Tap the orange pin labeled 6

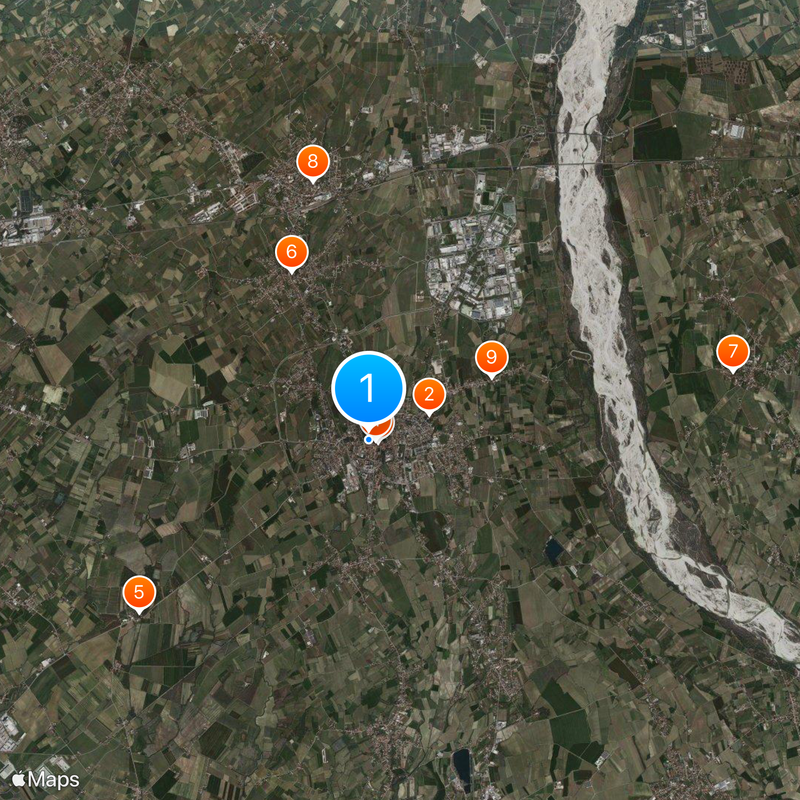[291, 252]
